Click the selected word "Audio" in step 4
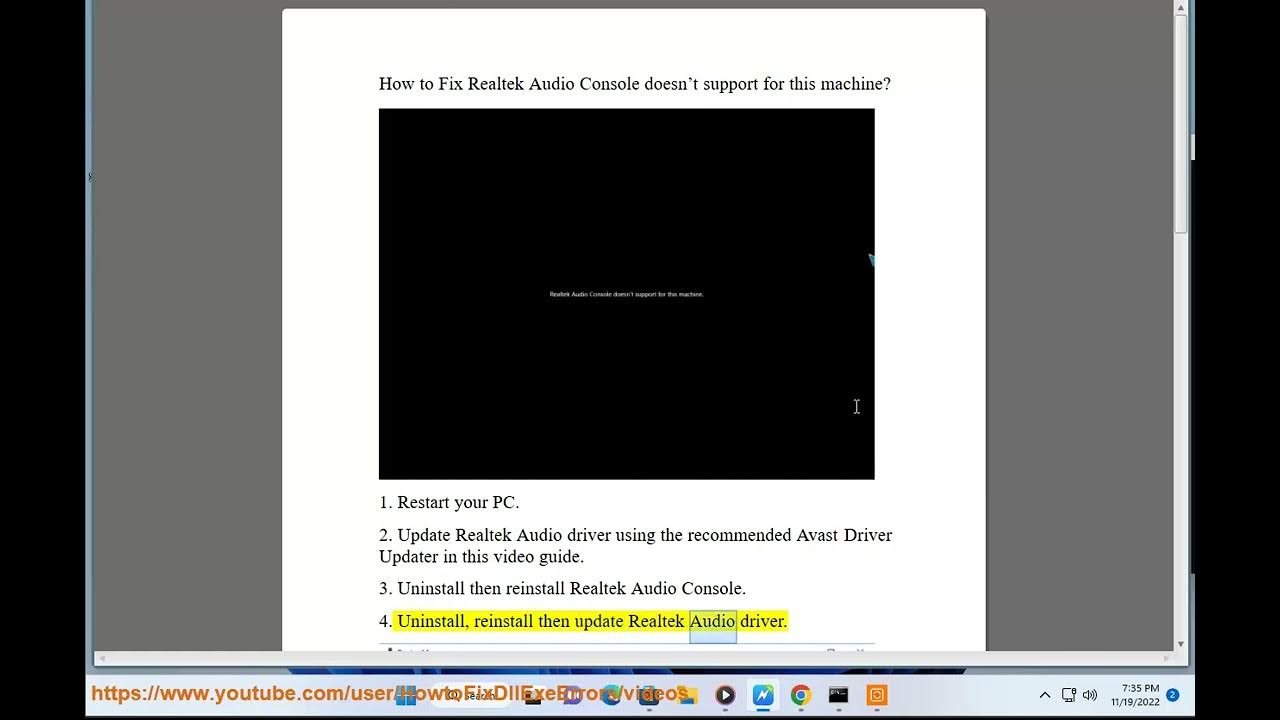The width and height of the screenshot is (1280, 720). [x=712, y=621]
